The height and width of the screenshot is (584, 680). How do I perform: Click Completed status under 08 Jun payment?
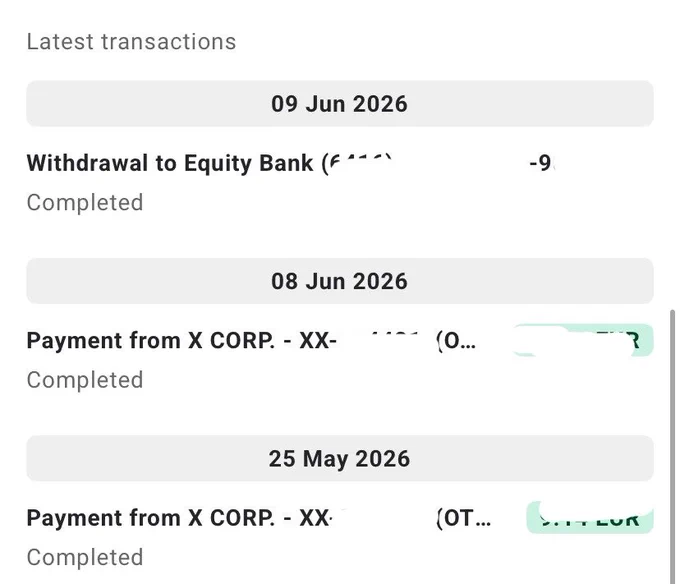pos(85,380)
